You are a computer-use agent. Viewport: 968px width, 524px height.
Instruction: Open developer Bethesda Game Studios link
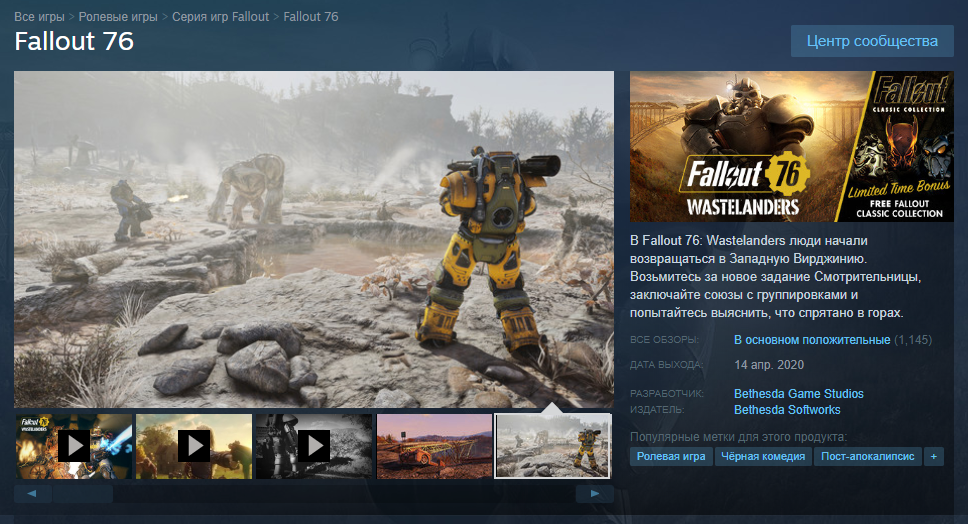coord(798,394)
